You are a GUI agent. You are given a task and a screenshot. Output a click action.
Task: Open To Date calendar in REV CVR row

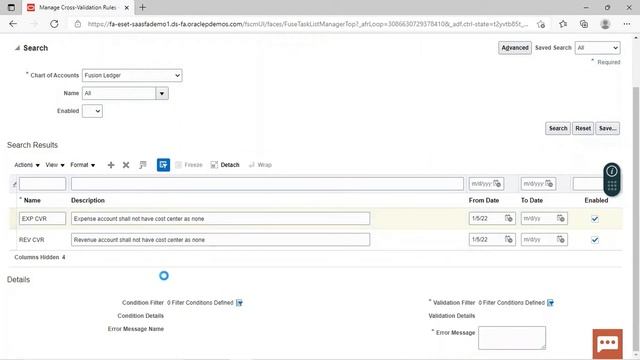pos(561,240)
